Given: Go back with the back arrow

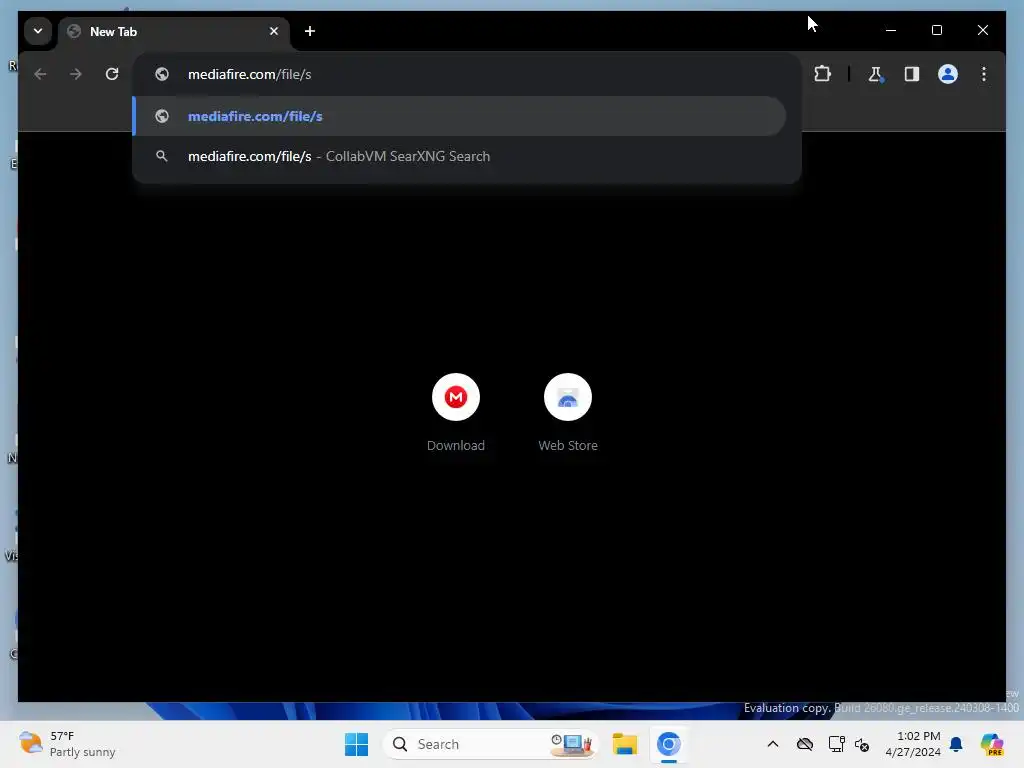Looking at the screenshot, I should [x=40, y=74].
